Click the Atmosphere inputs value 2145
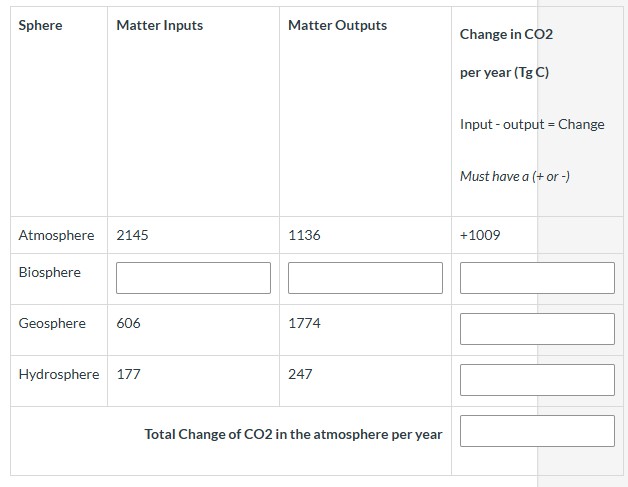 (132, 235)
